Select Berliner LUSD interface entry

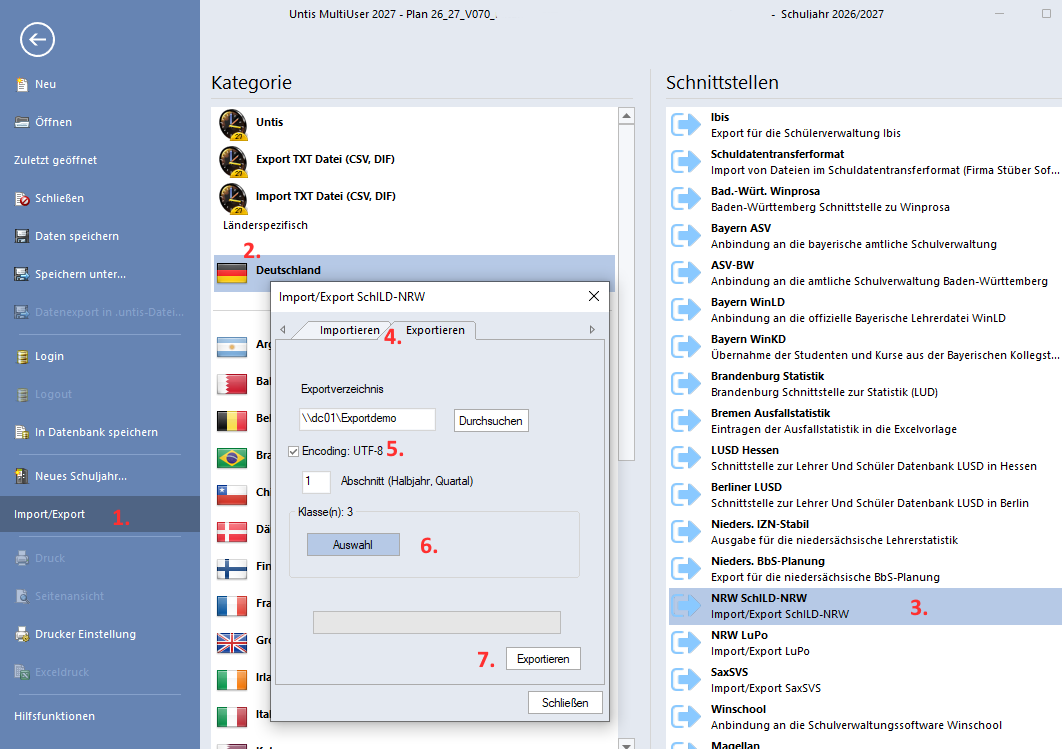tap(865, 495)
